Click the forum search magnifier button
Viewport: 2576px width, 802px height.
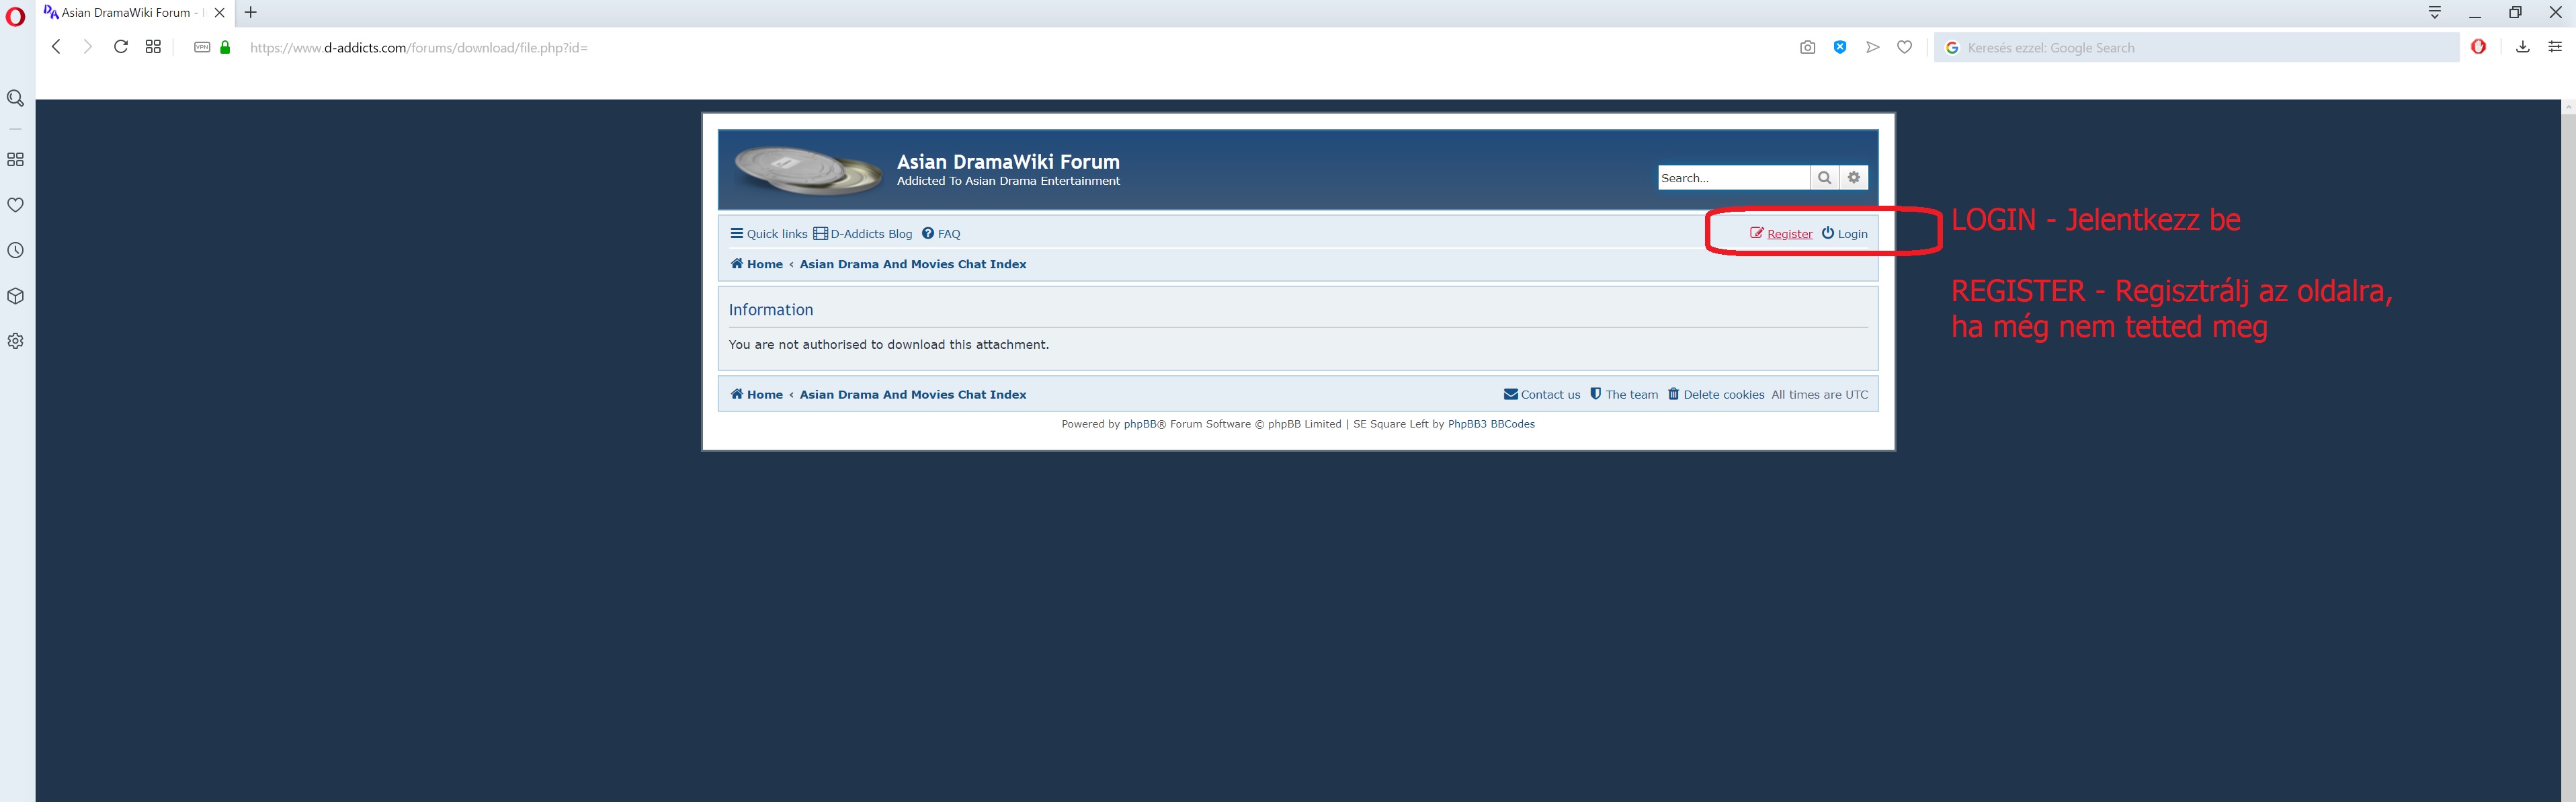click(1824, 177)
